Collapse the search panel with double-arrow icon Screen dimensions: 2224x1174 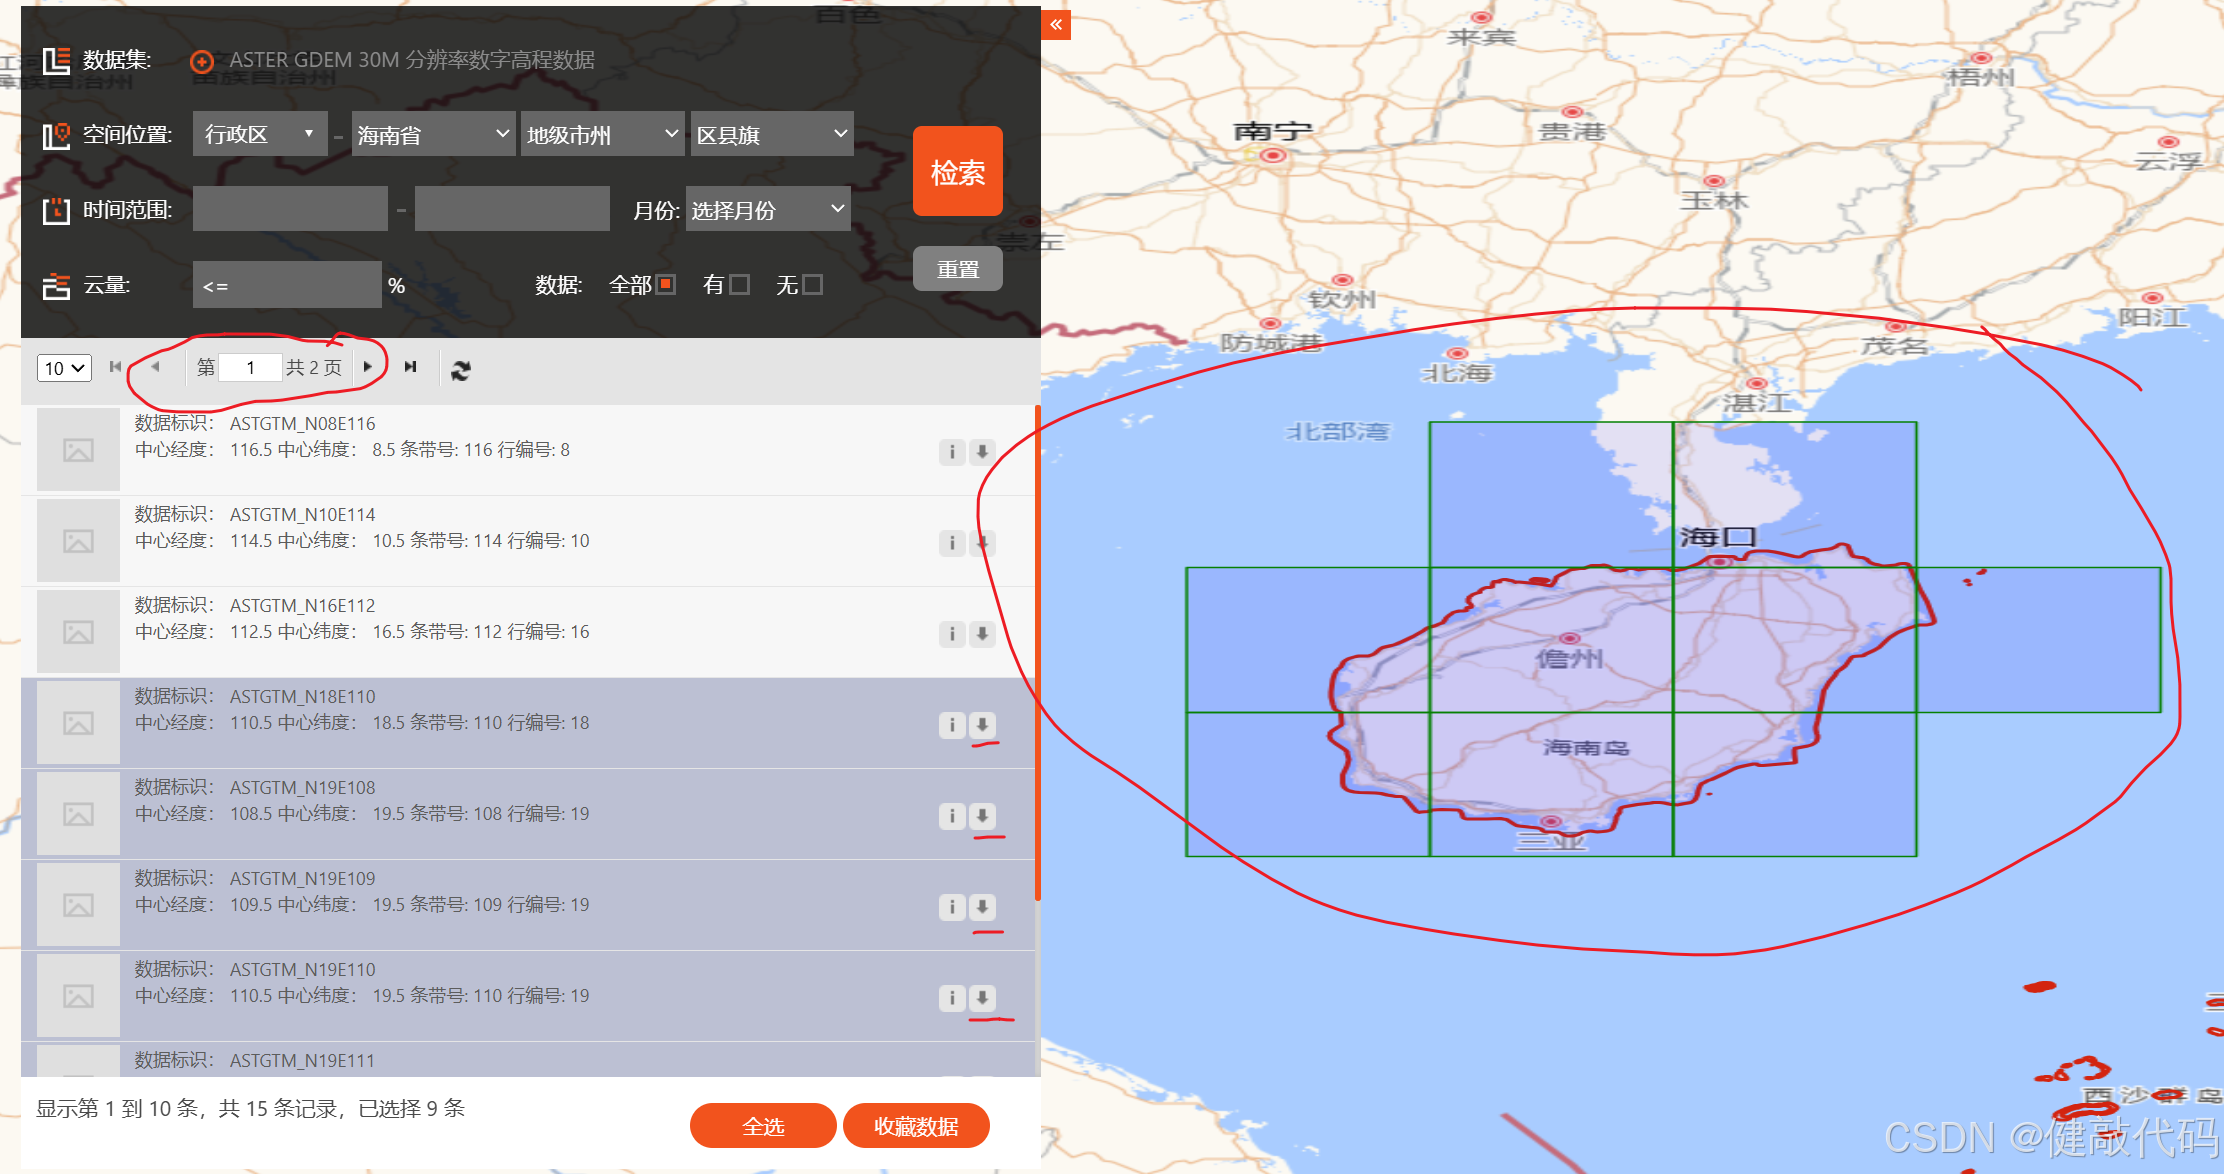[1056, 25]
